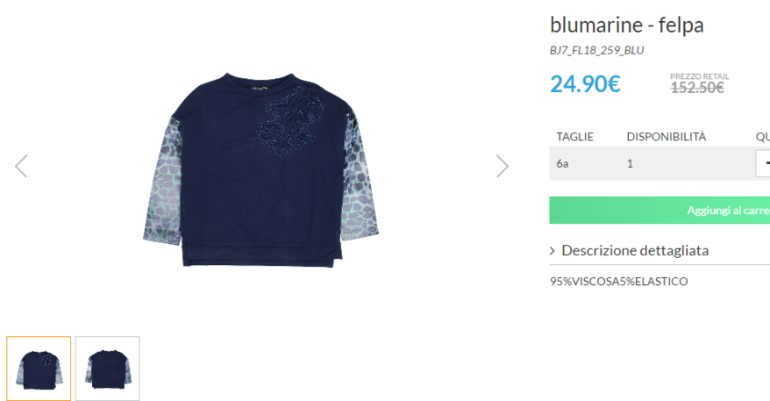Click the blumarine - felpa product title

627,25
